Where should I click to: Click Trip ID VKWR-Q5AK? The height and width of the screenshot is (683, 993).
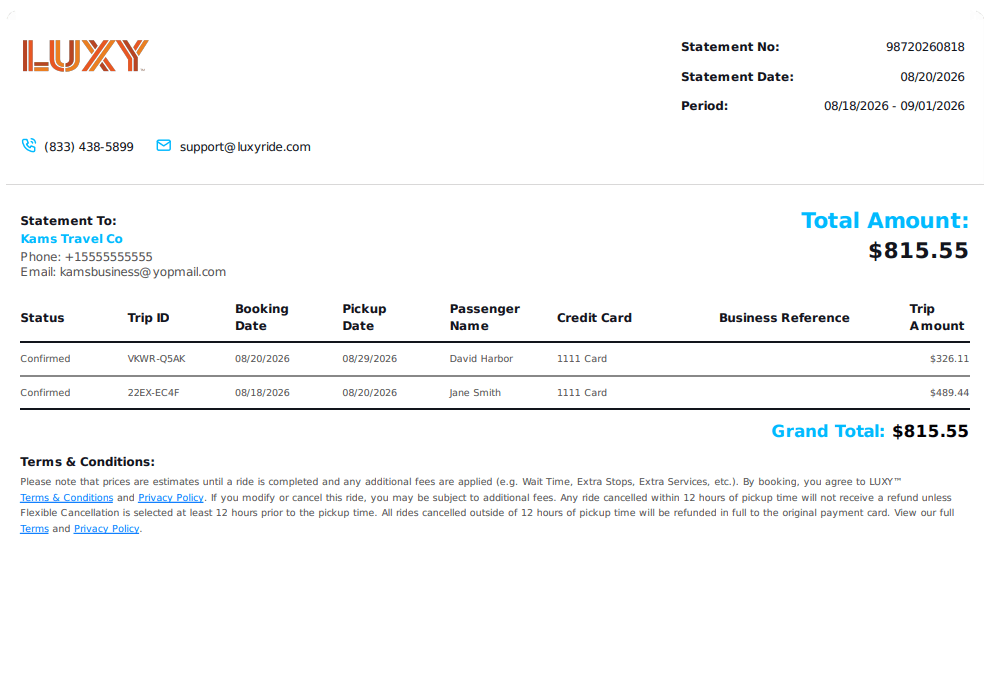pos(156,359)
